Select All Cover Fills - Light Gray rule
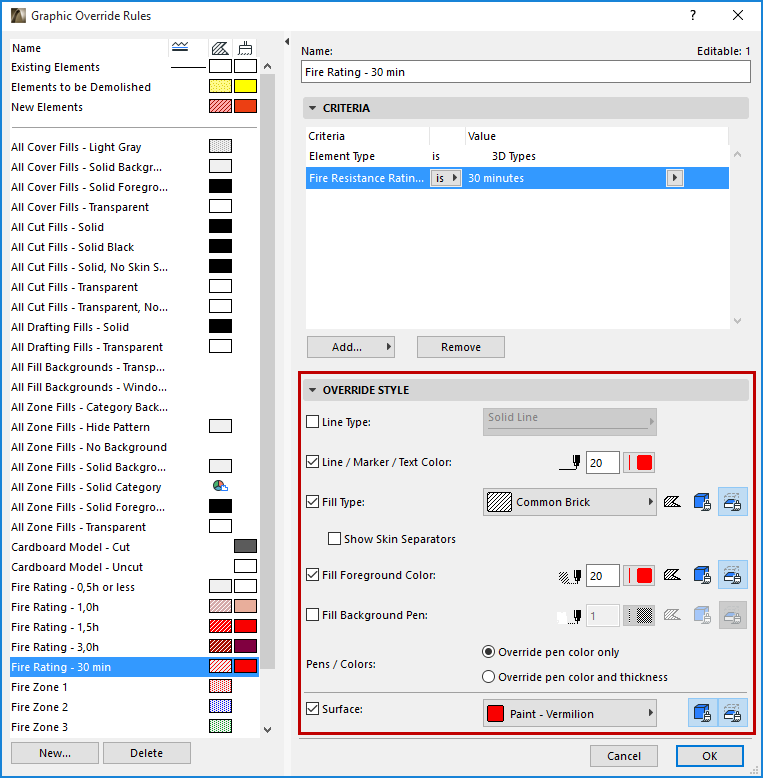The height and width of the screenshot is (778, 763). pyautogui.click(x=134, y=147)
